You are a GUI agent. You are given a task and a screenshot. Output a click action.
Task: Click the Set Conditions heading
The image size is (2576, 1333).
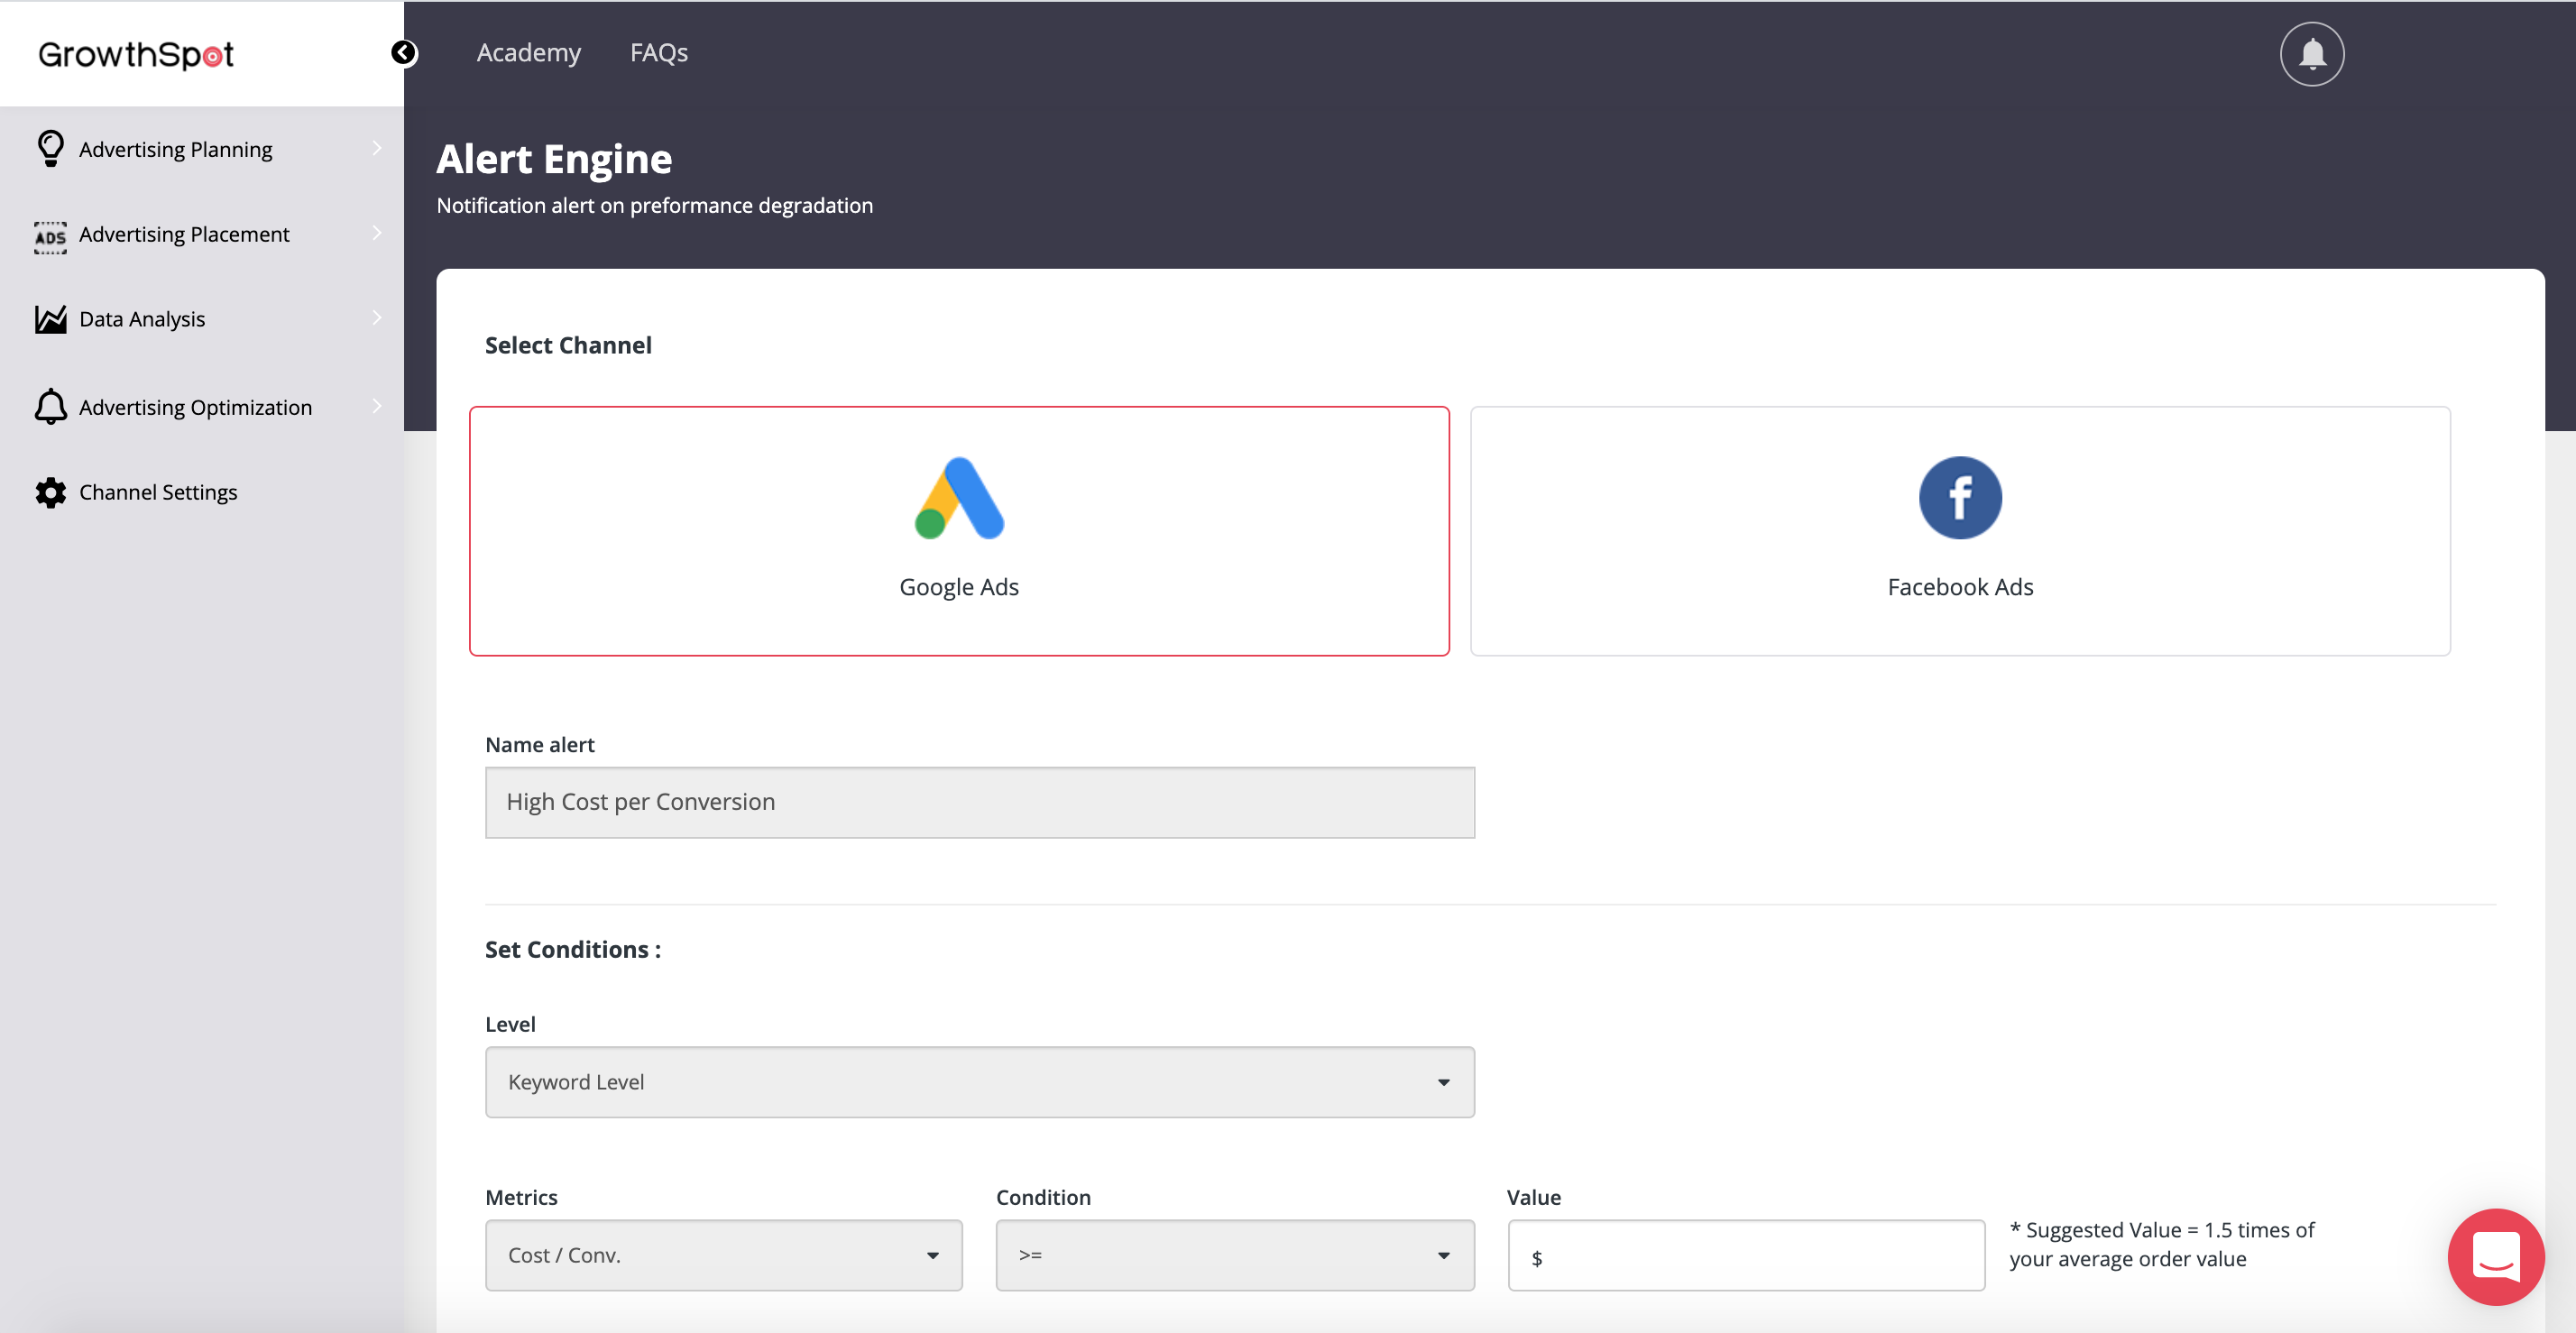coord(573,949)
